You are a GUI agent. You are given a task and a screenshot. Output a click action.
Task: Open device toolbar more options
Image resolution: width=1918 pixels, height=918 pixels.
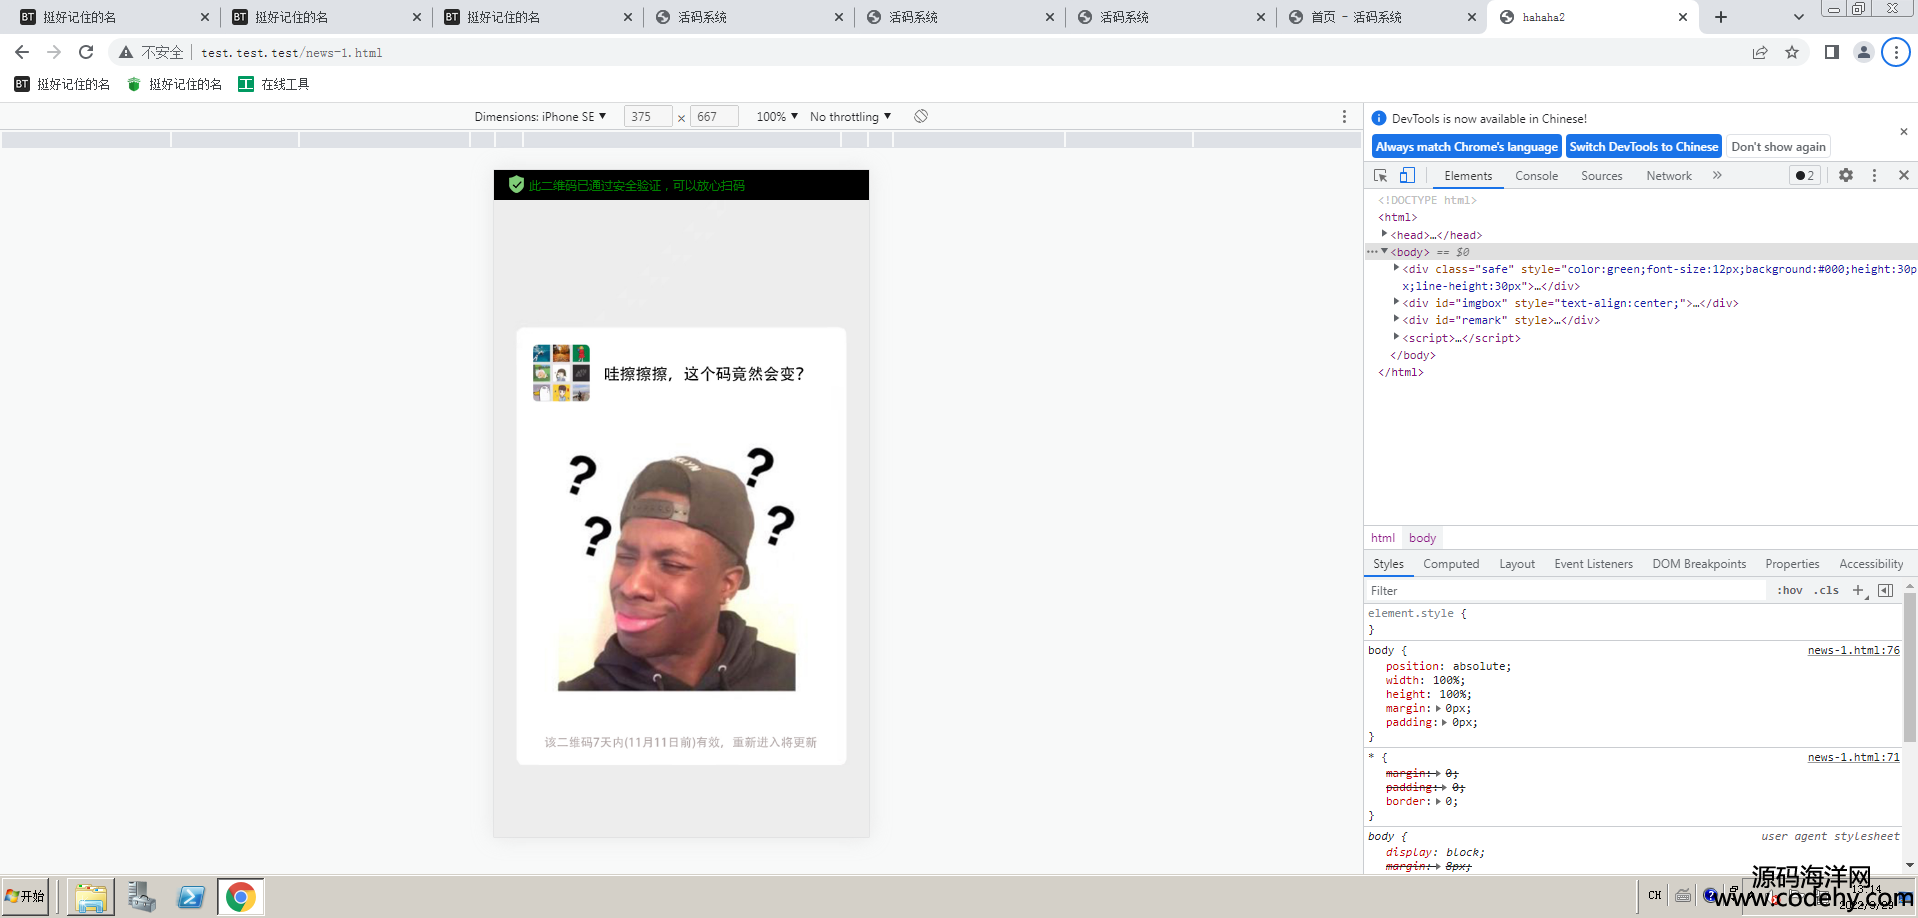(1344, 117)
